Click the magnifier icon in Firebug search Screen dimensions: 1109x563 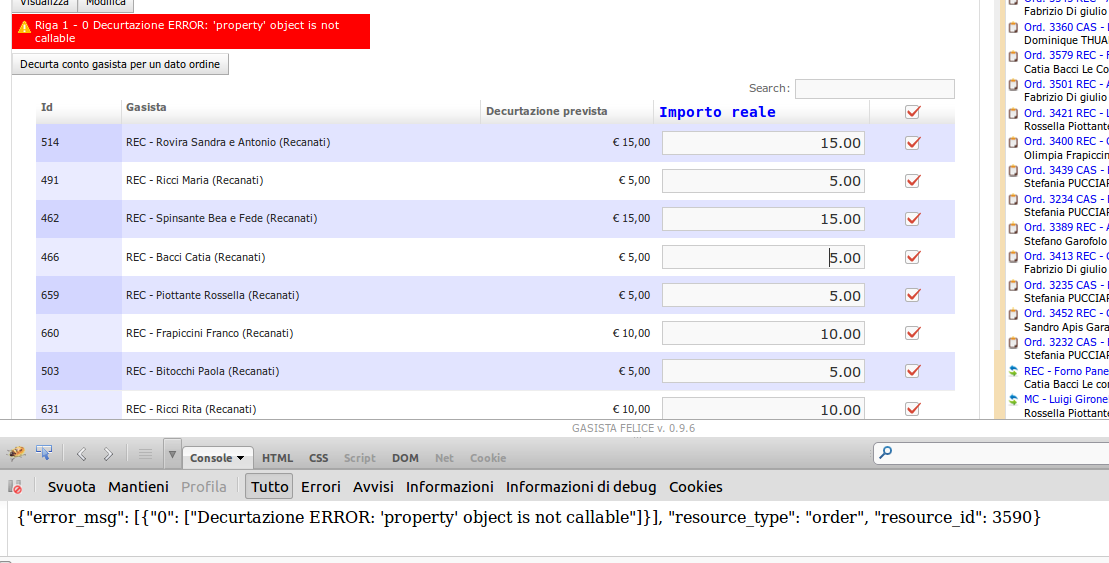pos(885,454)
